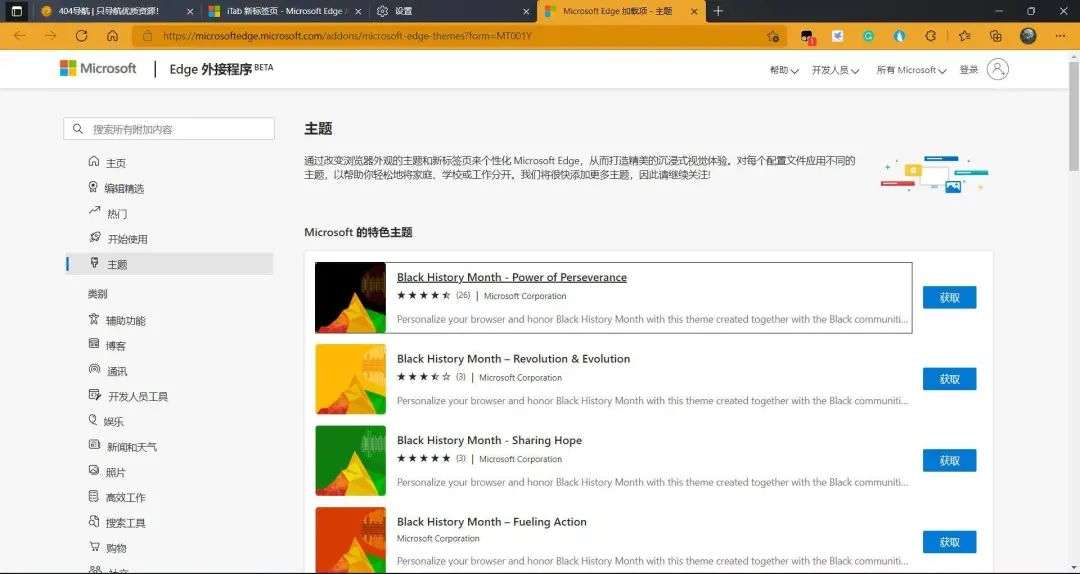This screenshot has width=1080, height=574.
Task: Open the Favorites toolbar icon
Action: (x=964, y=36)
